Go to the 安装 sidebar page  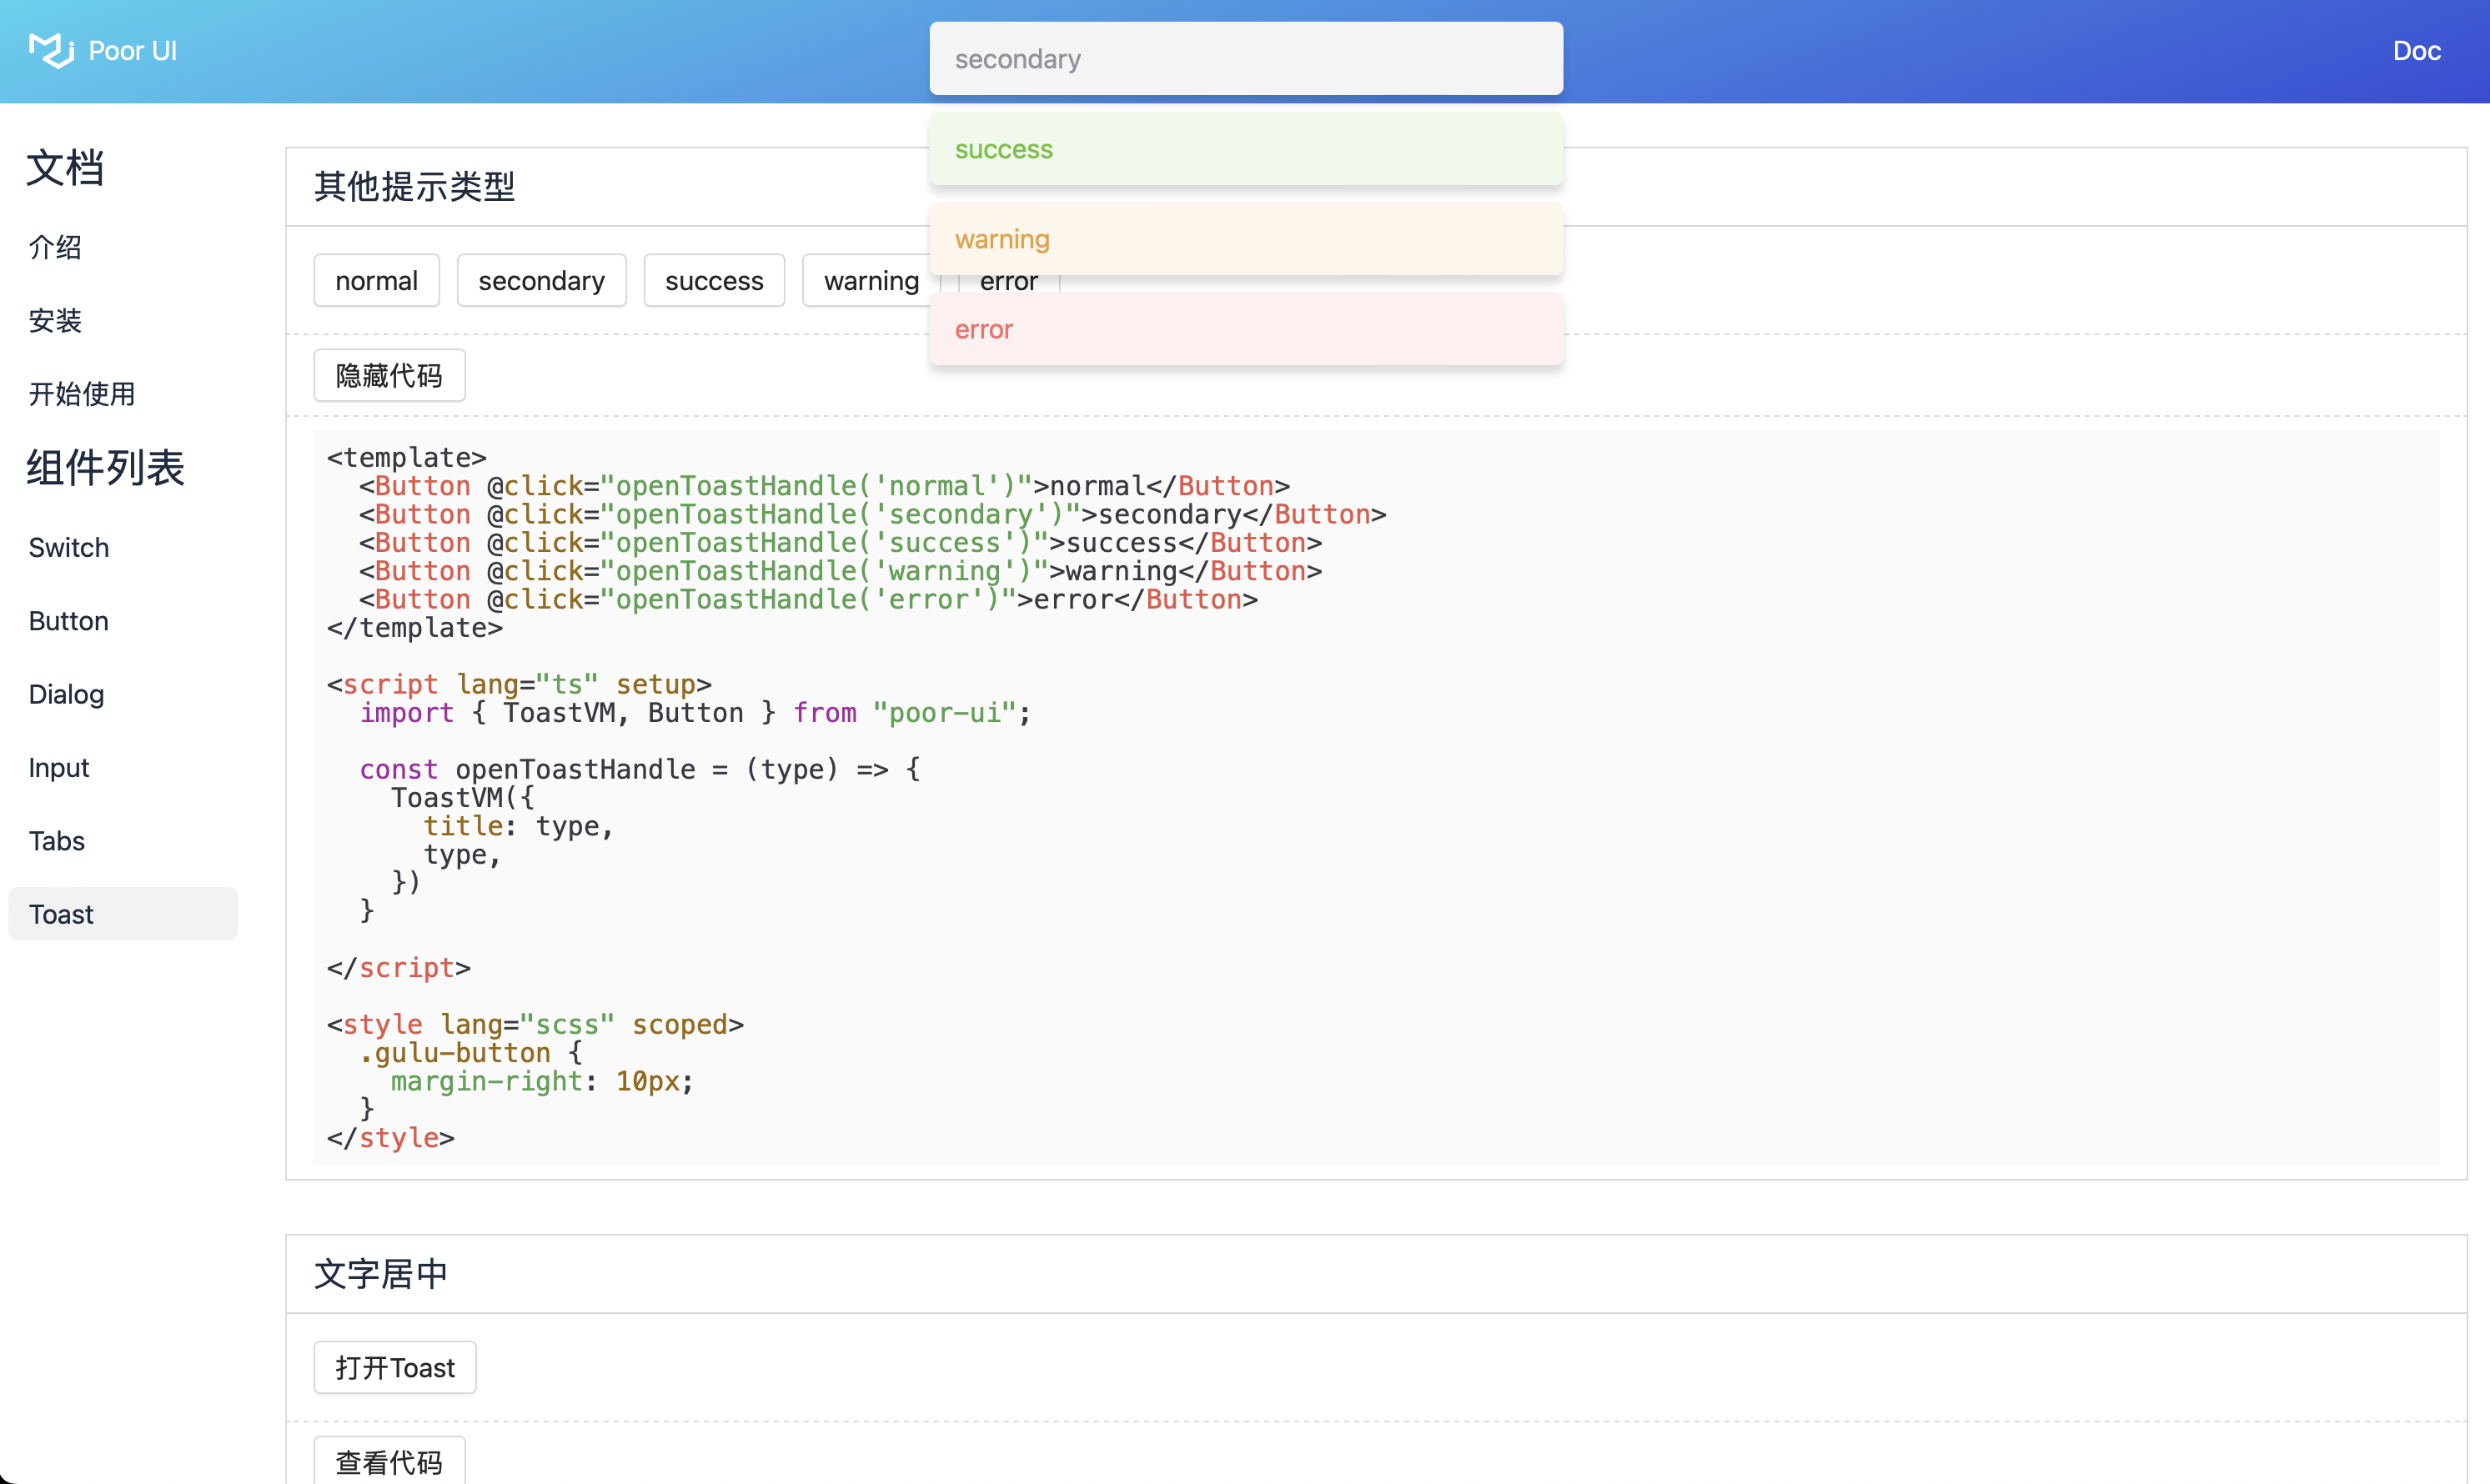pos(55,320)
